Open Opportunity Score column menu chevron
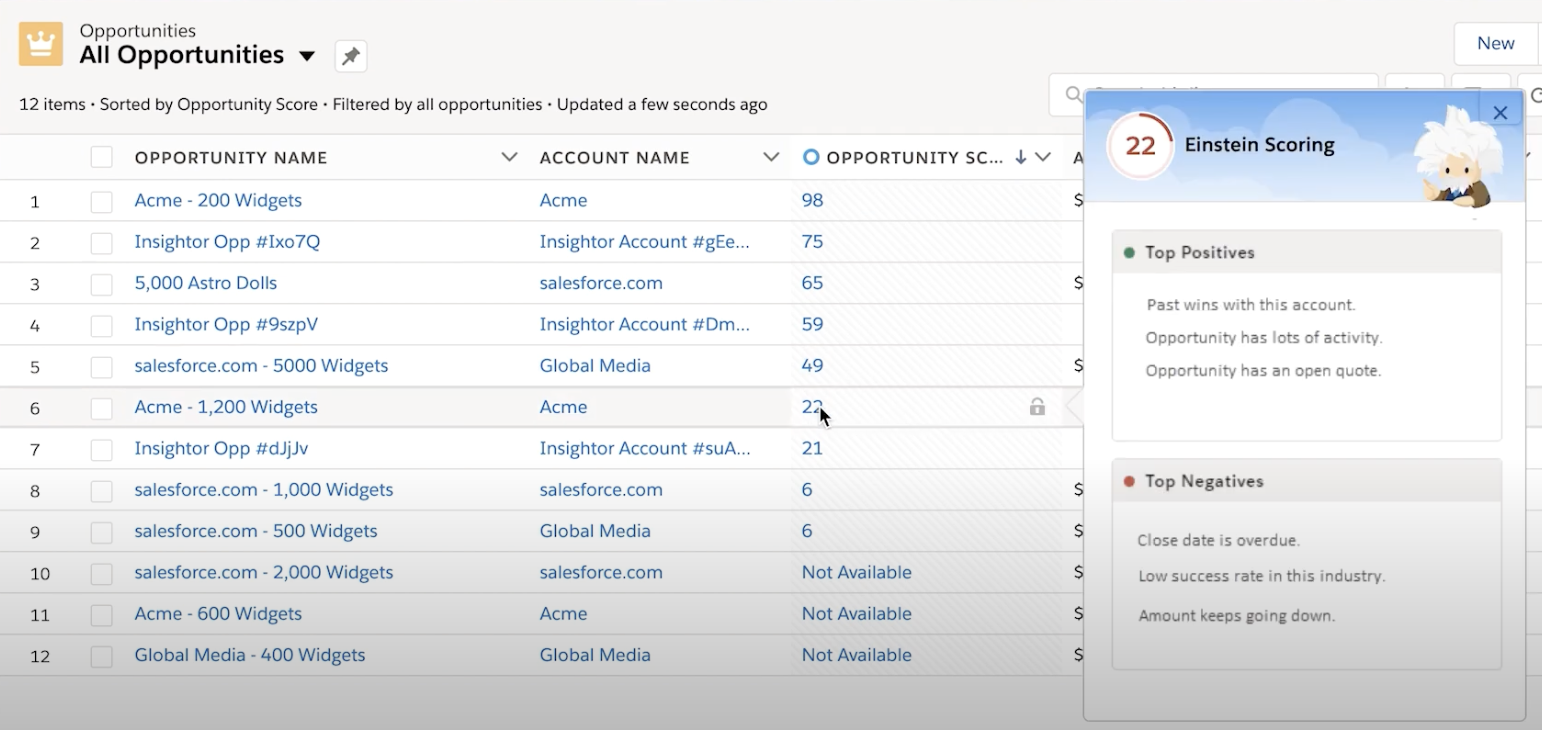Screen dimensions: 1542x730 pos(1043,157)
